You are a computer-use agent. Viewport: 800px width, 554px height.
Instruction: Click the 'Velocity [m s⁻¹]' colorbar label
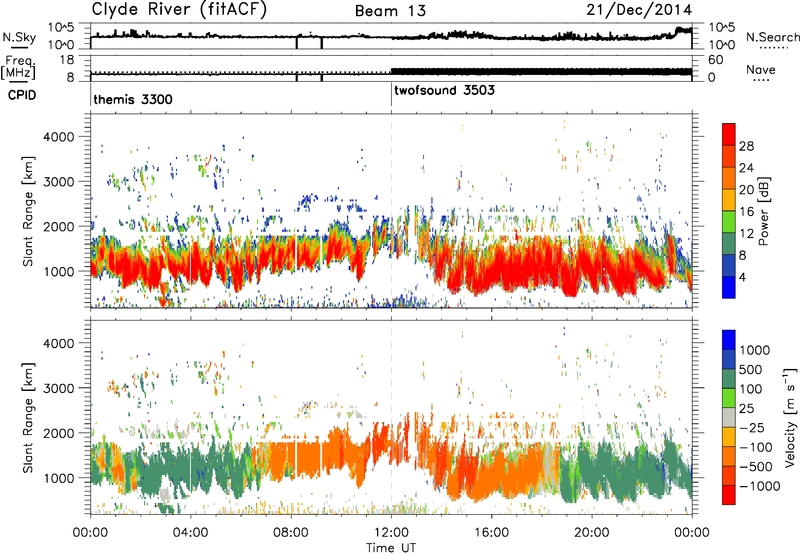790,417
